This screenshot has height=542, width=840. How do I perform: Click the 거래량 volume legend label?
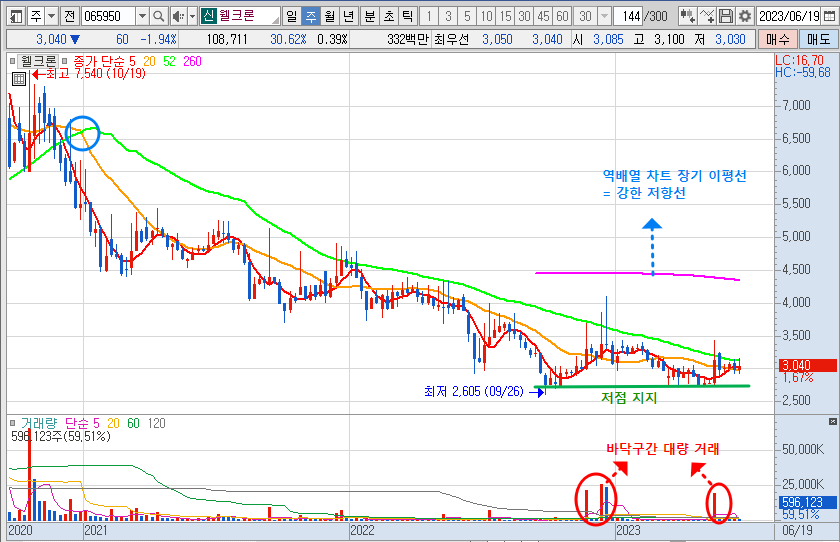[x=39, y=423]
